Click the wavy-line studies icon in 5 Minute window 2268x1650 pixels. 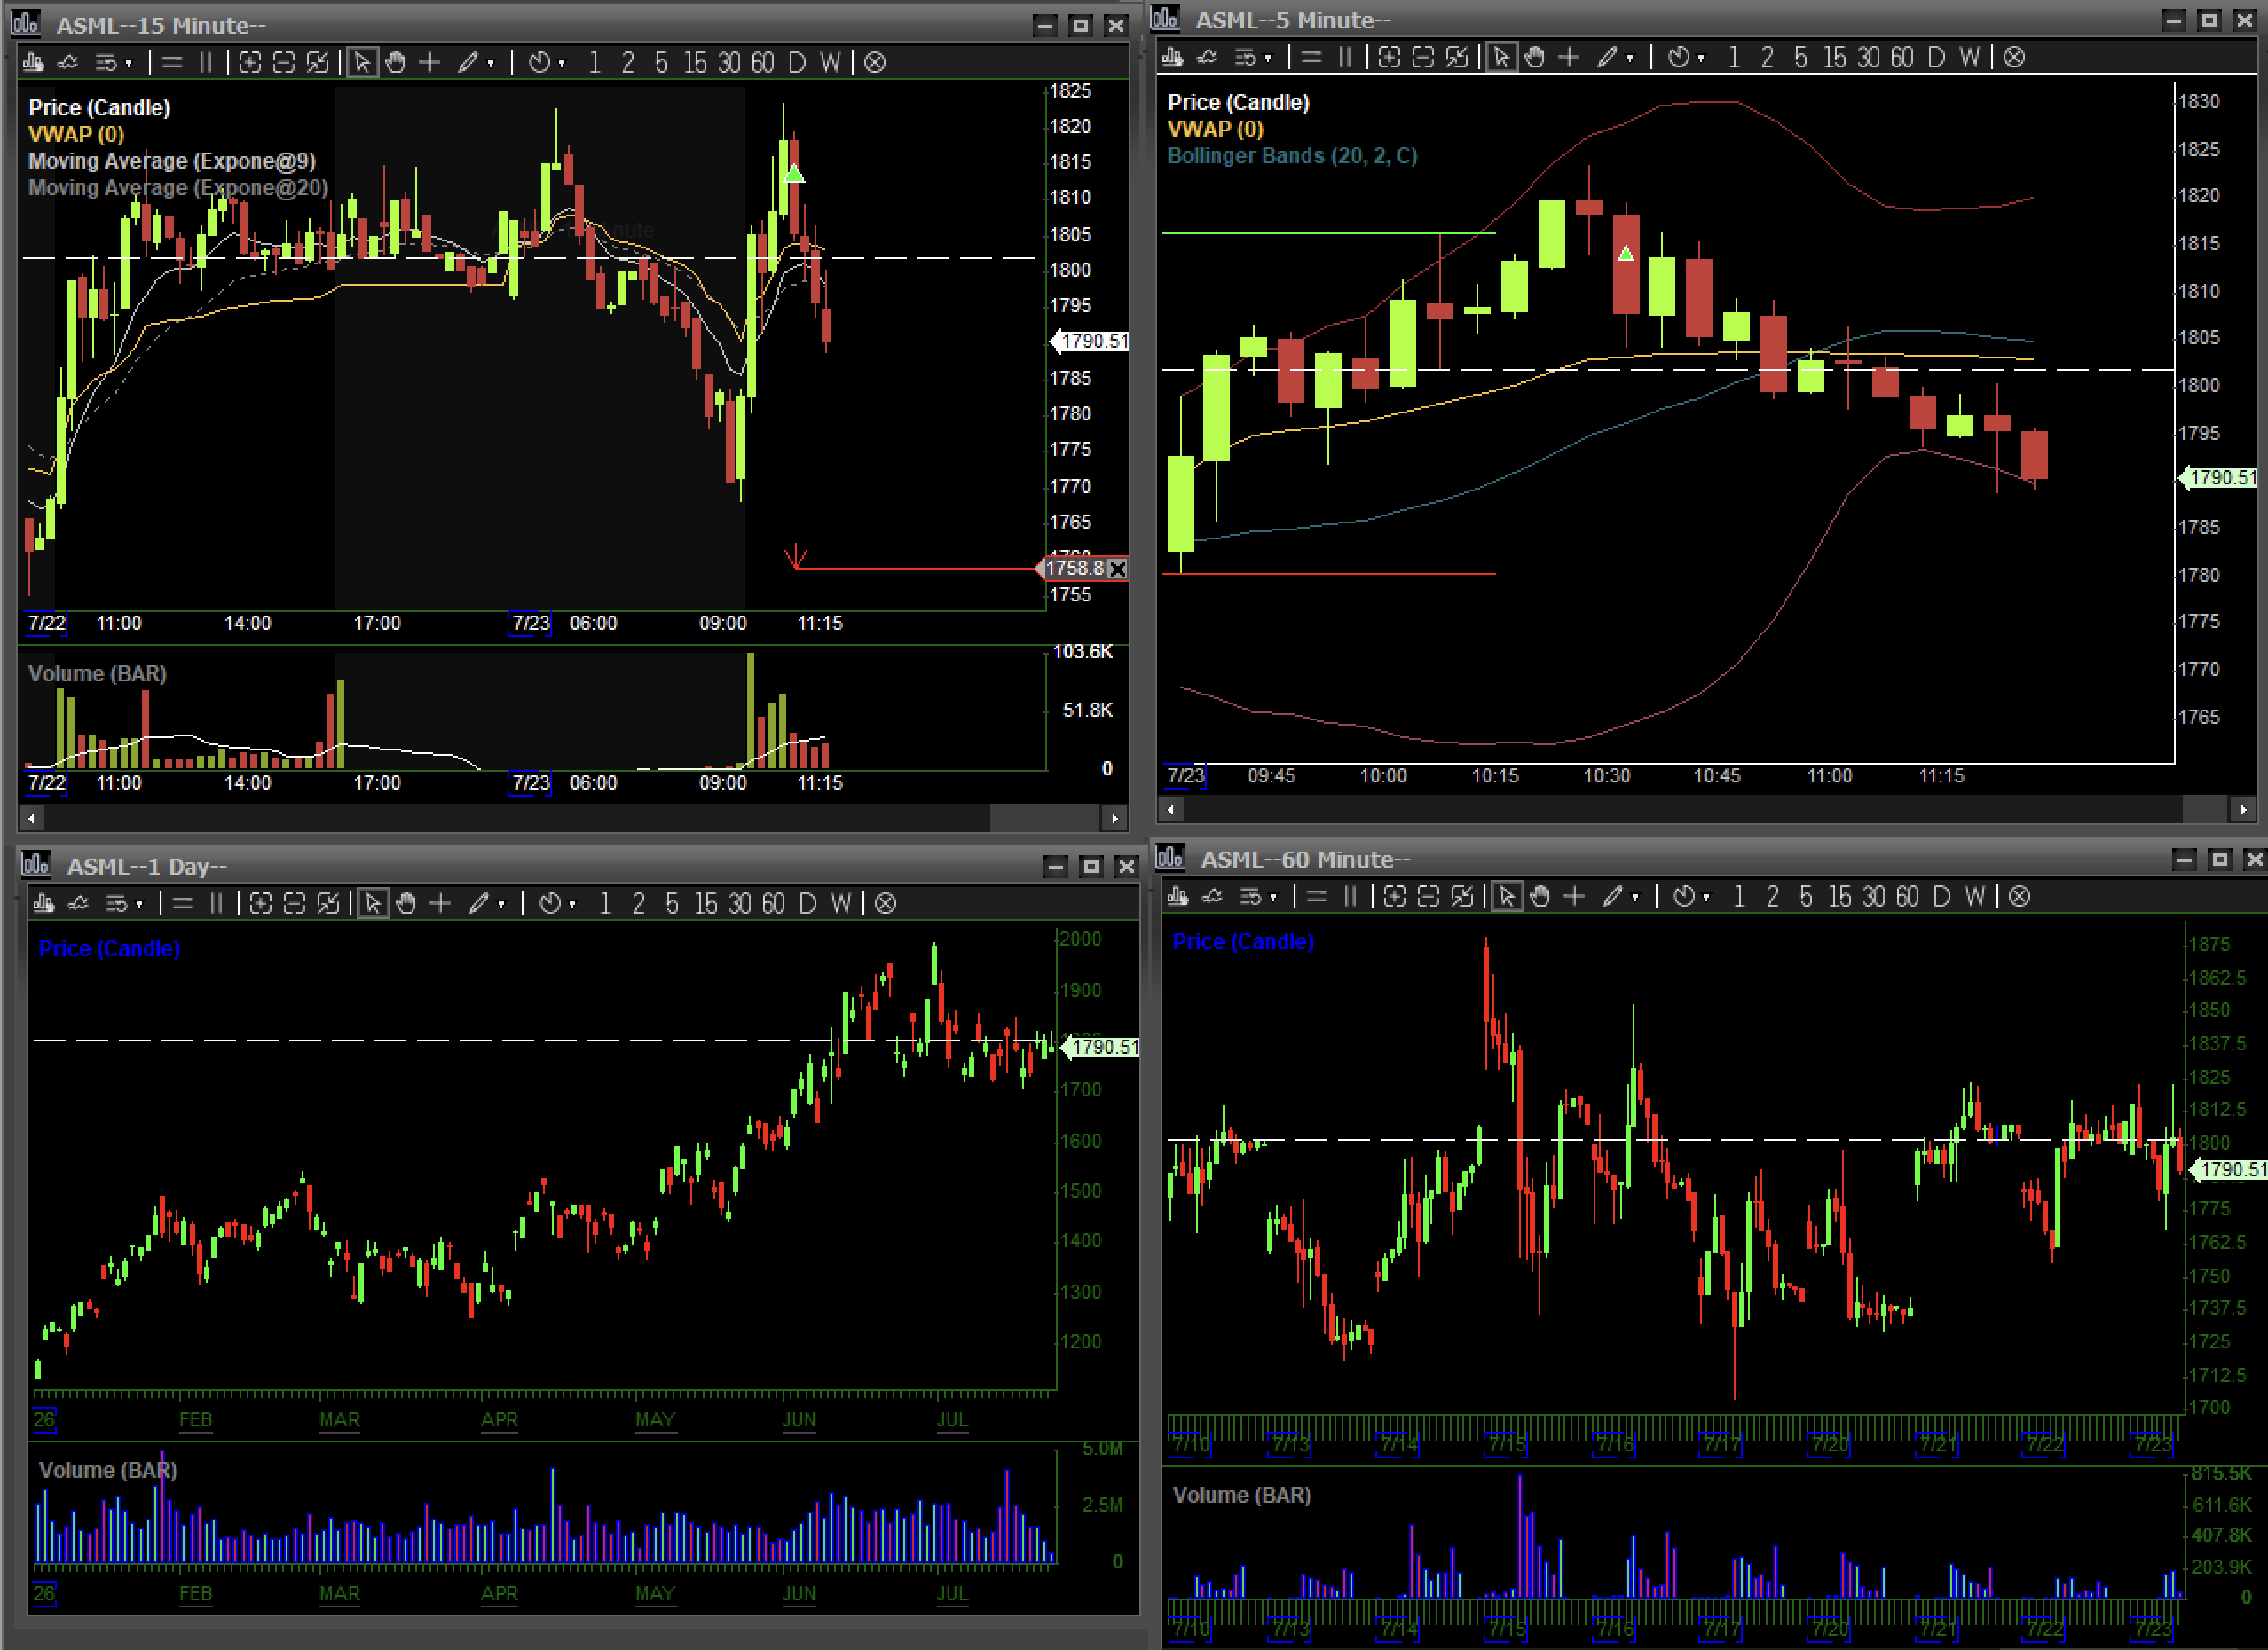[1207, 57]
